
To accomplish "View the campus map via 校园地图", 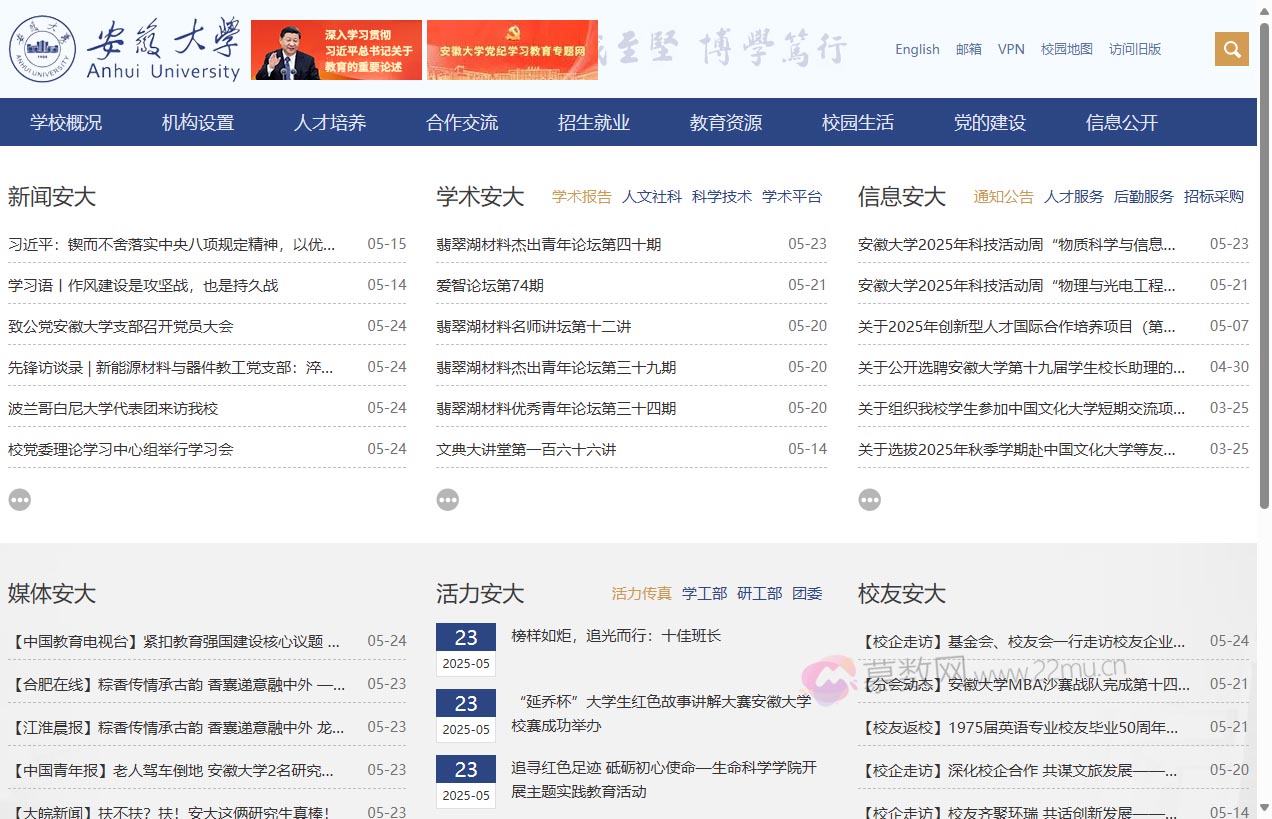I will [x=1066, y=49].
